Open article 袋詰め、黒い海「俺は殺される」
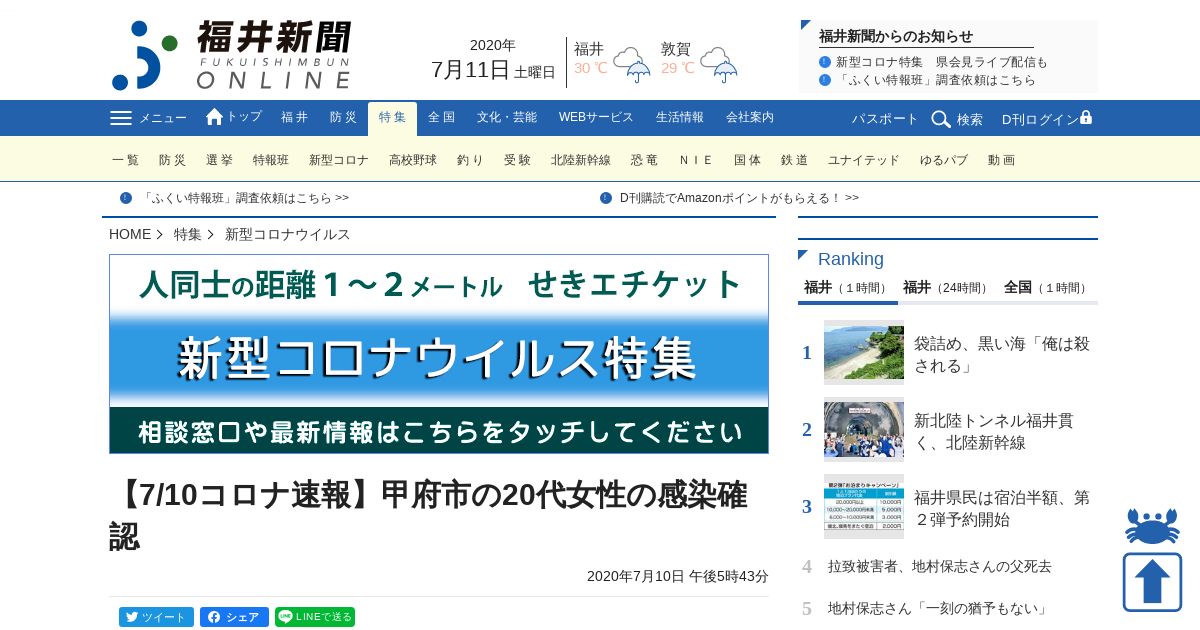Image resolution: width=1200 pixels, height=630 pixels. (x=1002, y=354)
